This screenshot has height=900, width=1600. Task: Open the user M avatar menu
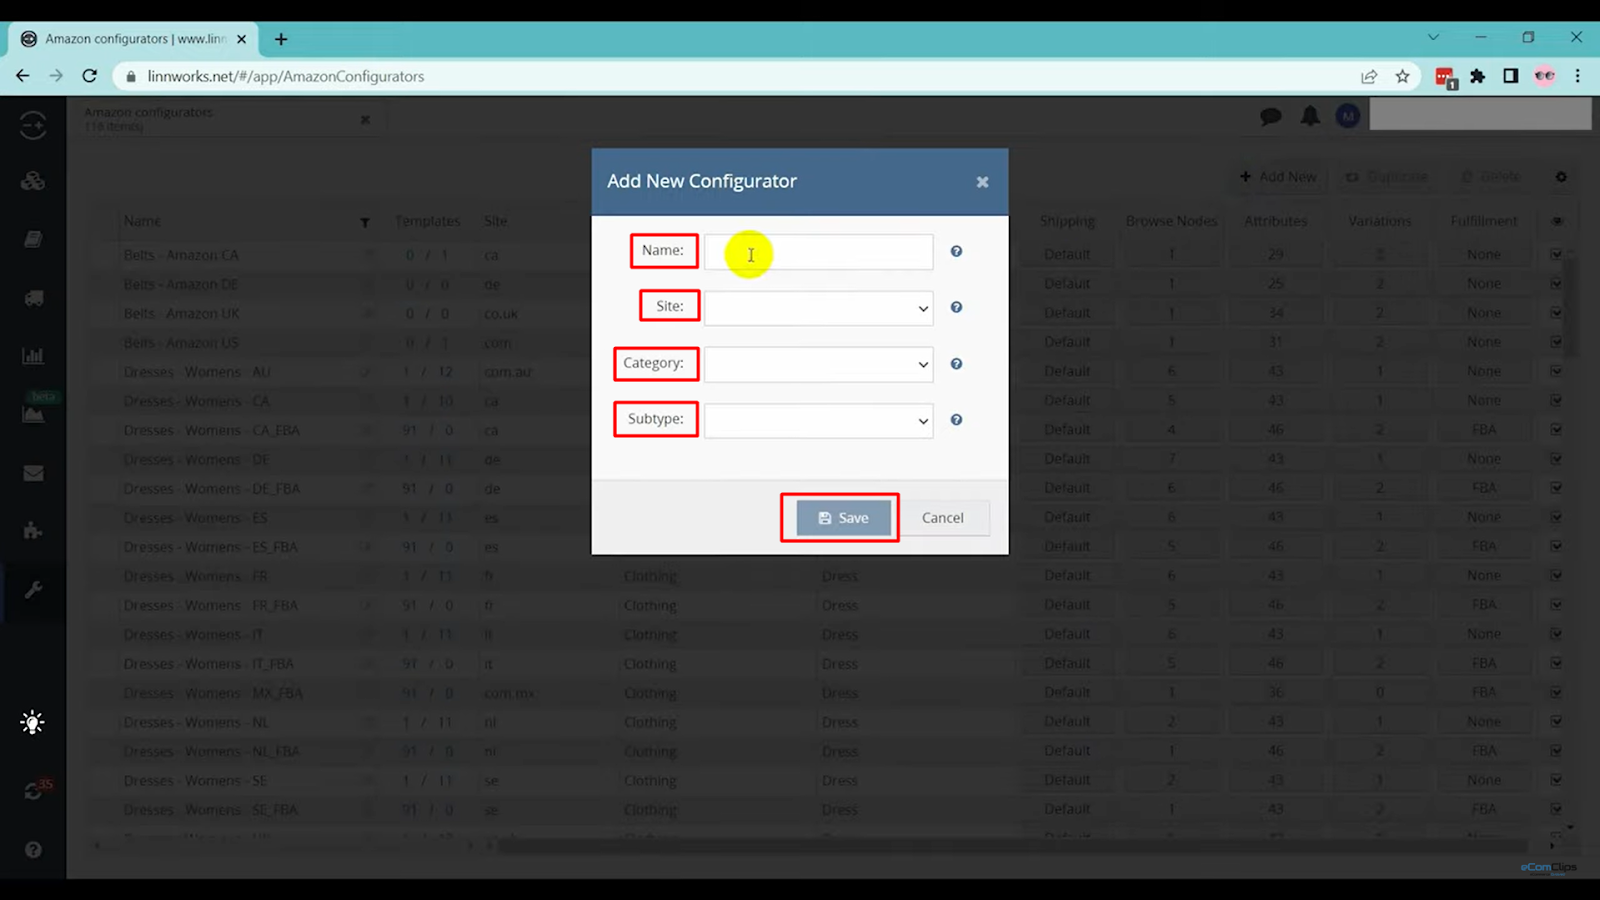[1348, 116]
